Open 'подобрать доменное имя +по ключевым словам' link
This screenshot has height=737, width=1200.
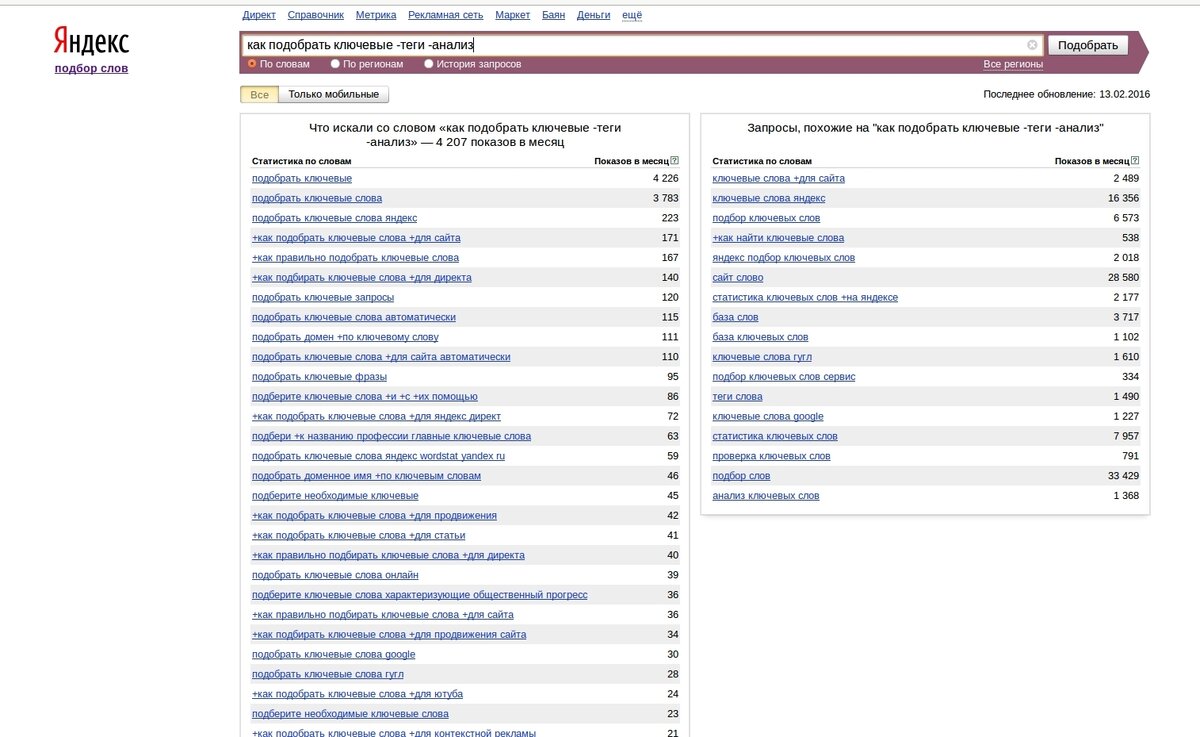(x=366, y=476)
